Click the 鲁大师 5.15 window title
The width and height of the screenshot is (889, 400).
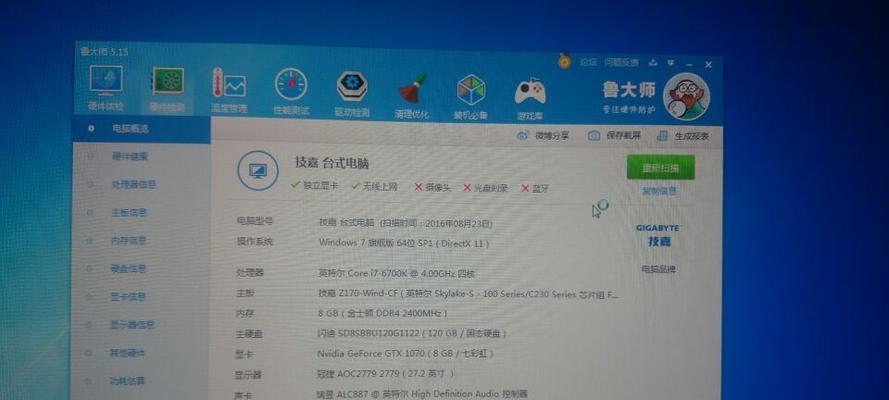click(104, 52)
